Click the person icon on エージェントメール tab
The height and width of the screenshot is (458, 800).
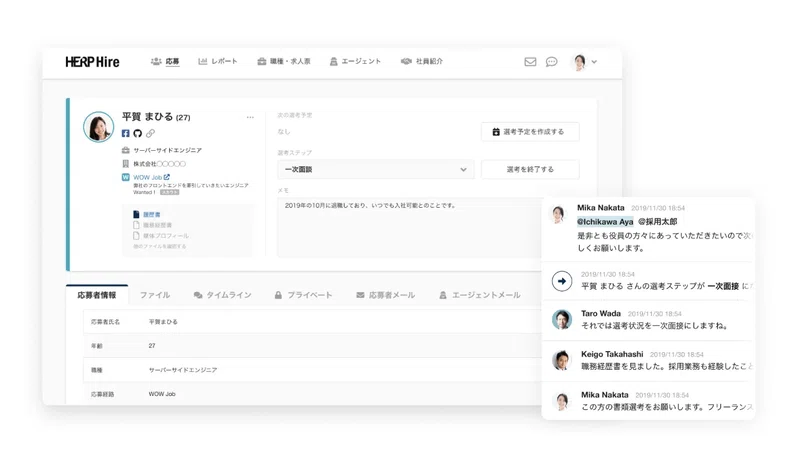pyautogui.click(x=443, y=295)
